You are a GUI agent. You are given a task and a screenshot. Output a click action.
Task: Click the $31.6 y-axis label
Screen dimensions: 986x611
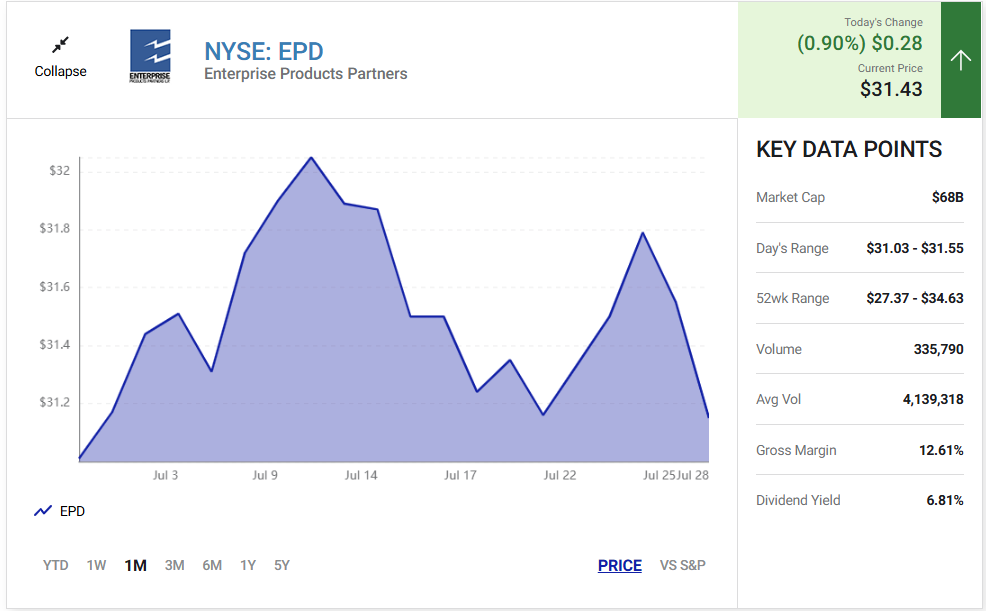point(55,287)
